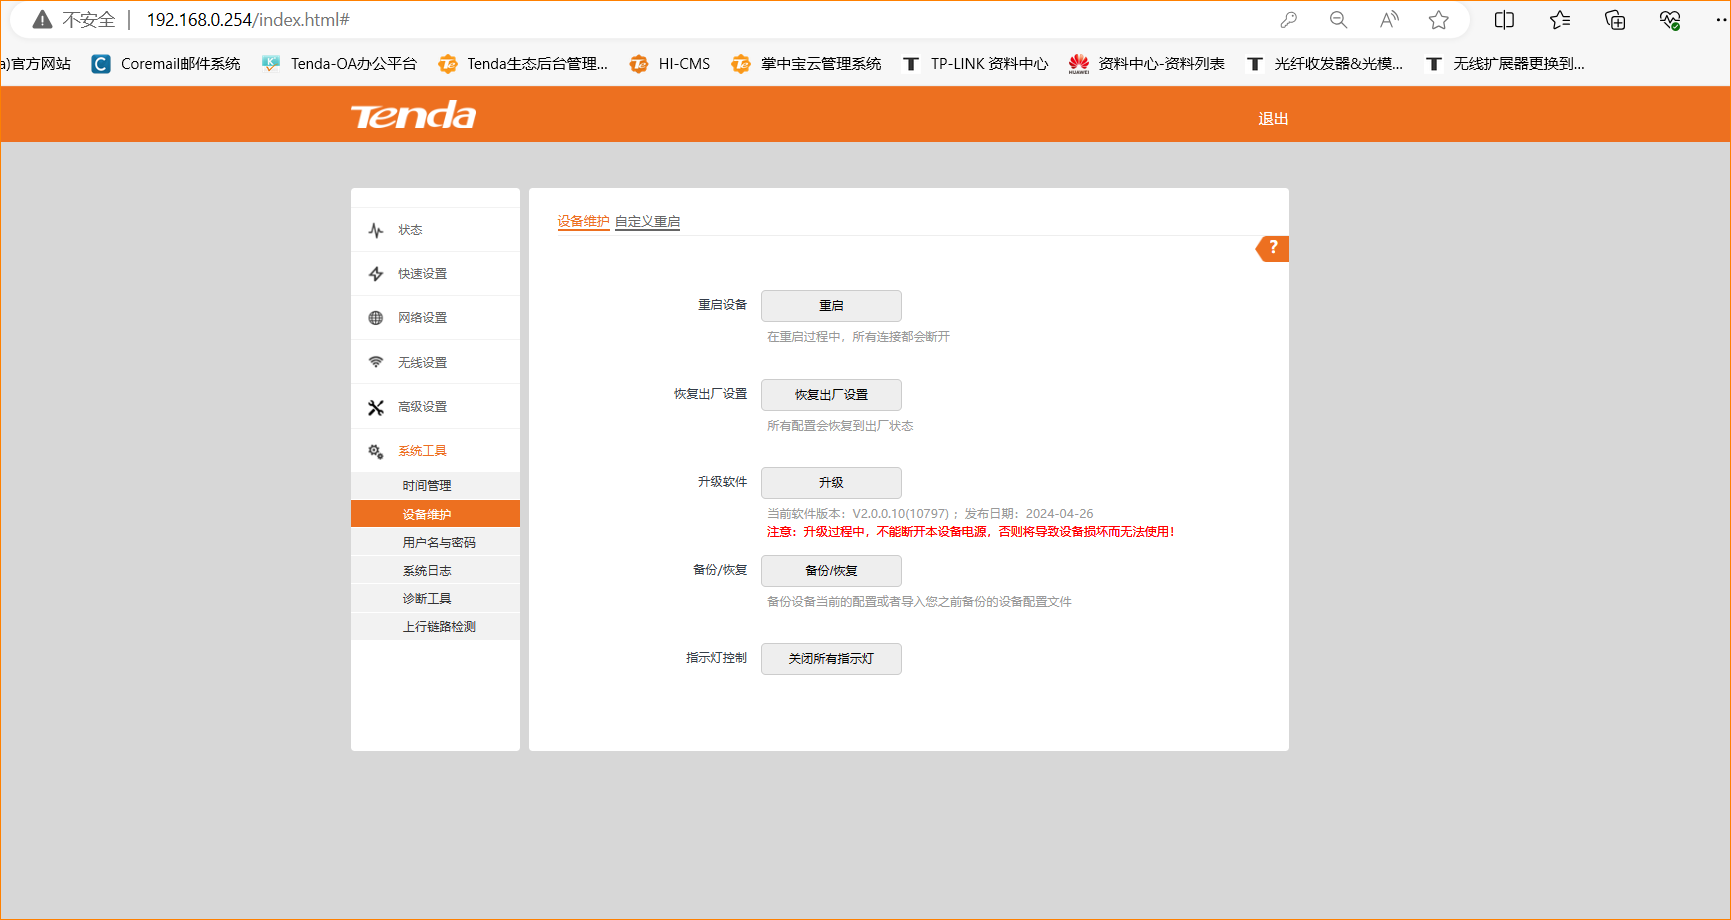This screenshot has width=1731, height=920.
Task: Click the red 注意 upgrade warning text
Action: coord(970,532)
